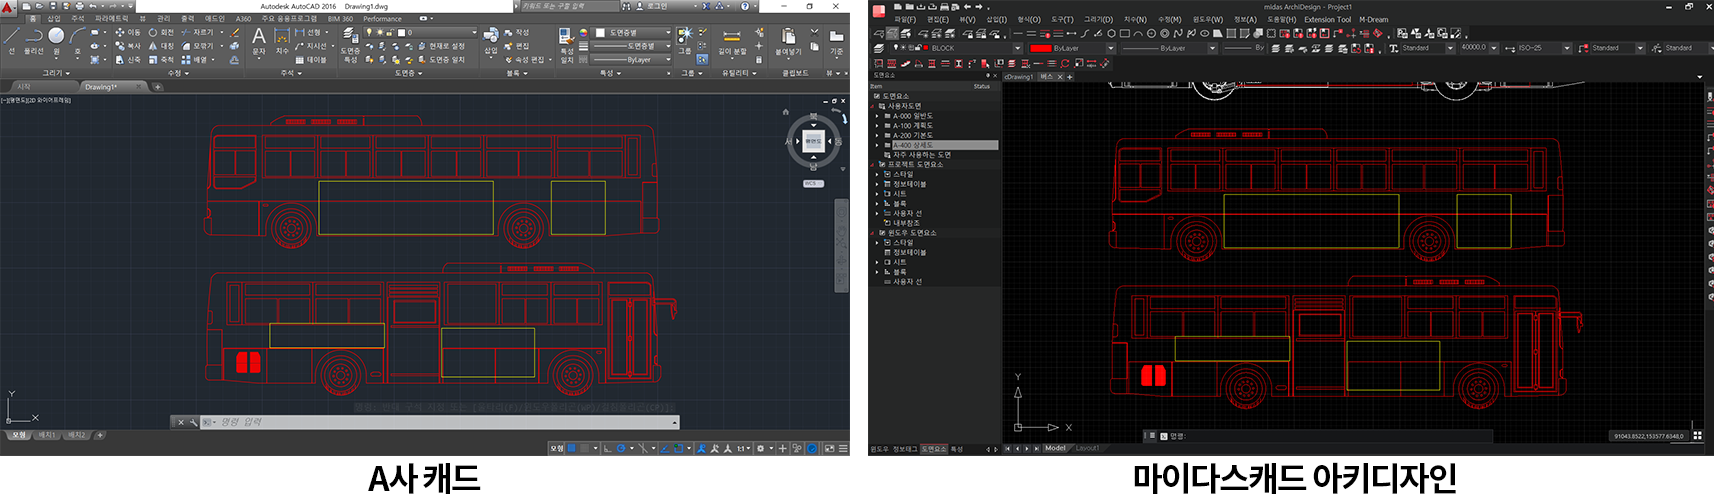This screenshot has width=1714, height=499.
Task: Click 속성 편집 button in AutoCAD block panel
Action: point(524,60)
